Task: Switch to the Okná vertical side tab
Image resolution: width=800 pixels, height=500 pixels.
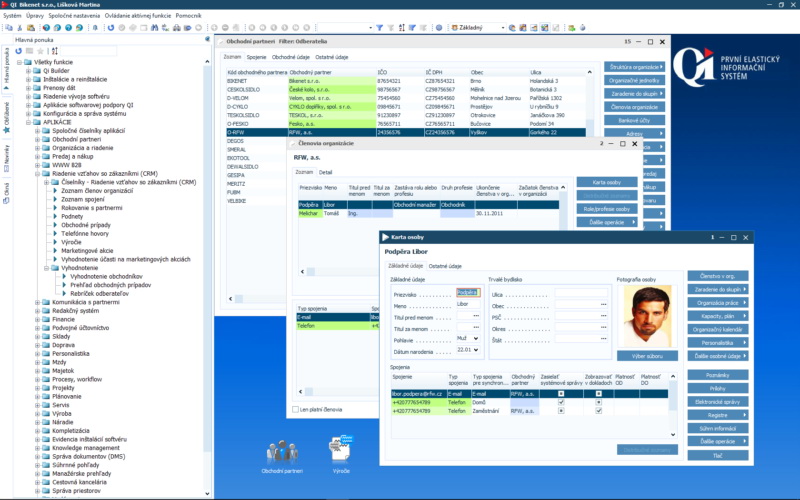Action: point(6,193)
